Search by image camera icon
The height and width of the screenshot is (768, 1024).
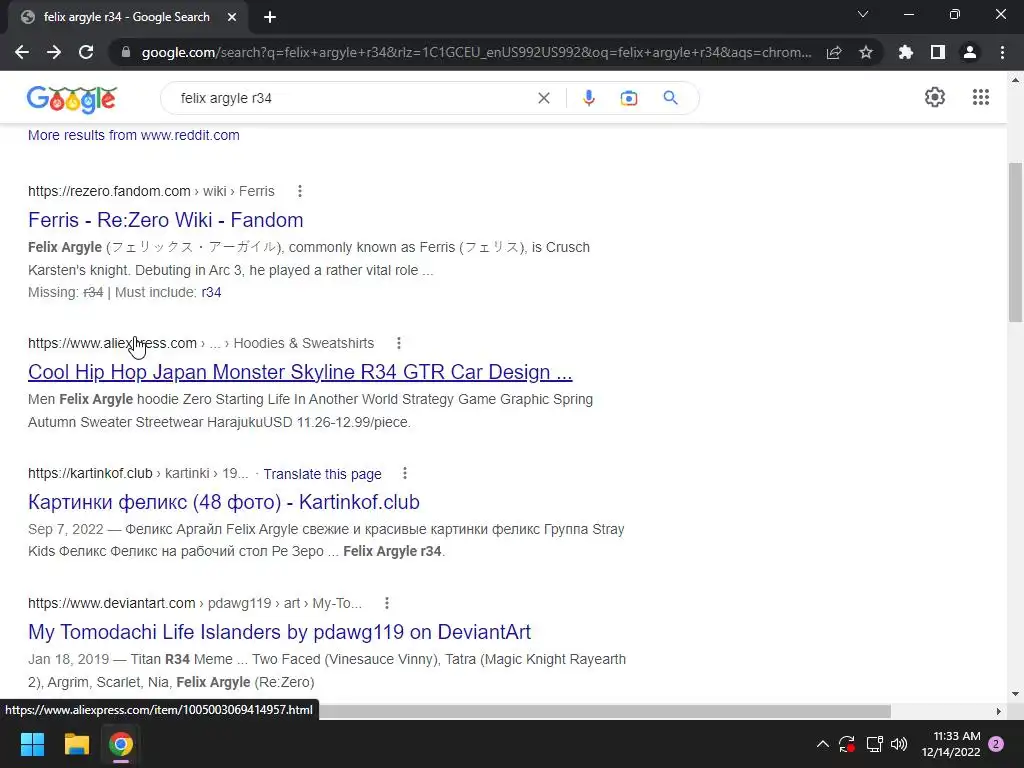click(x=629, y=98)
